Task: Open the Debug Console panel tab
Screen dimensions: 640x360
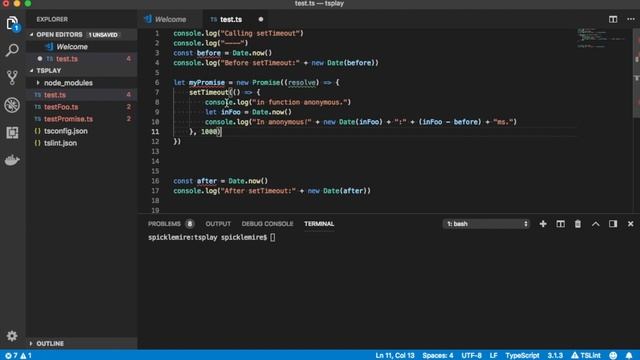Action: click(267, 224)
